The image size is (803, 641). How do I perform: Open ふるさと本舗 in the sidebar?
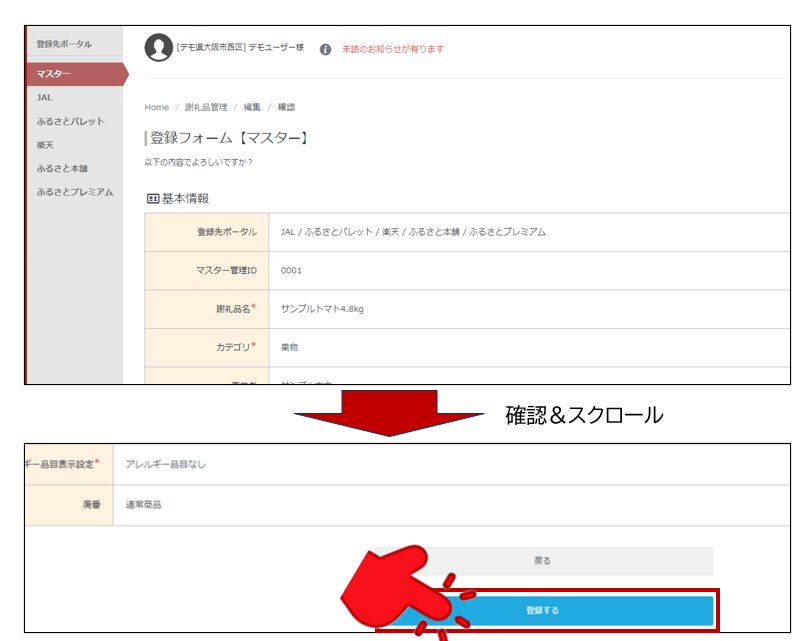point(62,168)
